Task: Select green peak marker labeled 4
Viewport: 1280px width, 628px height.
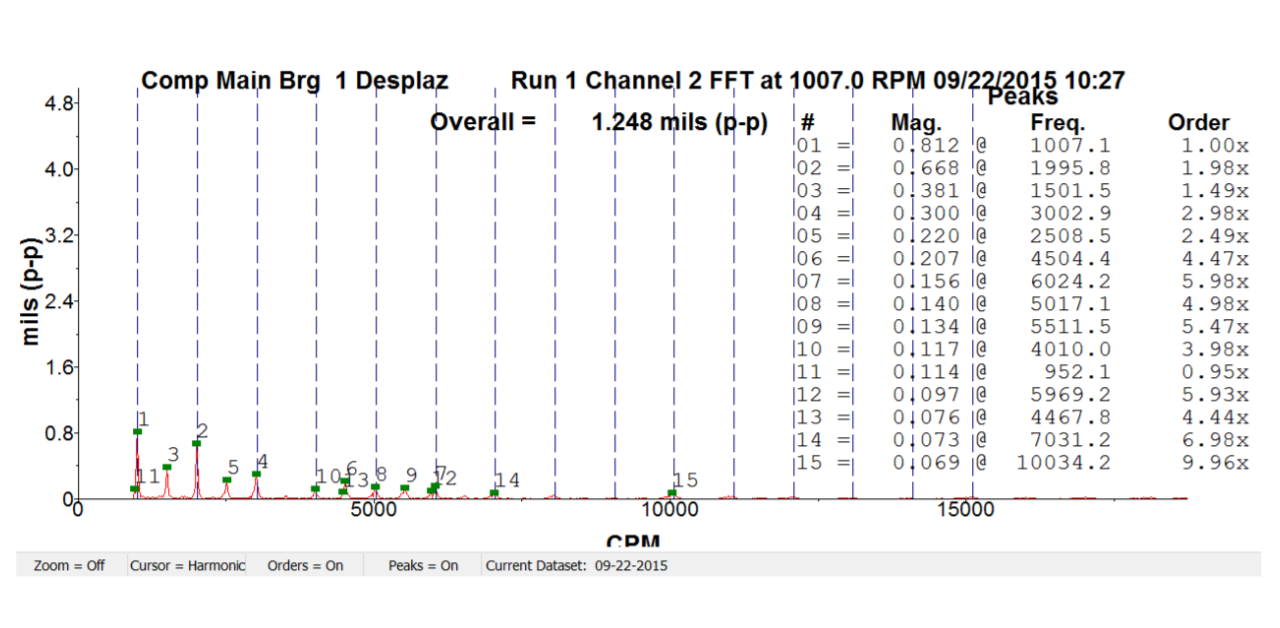Action: click(x=256, y=474)
